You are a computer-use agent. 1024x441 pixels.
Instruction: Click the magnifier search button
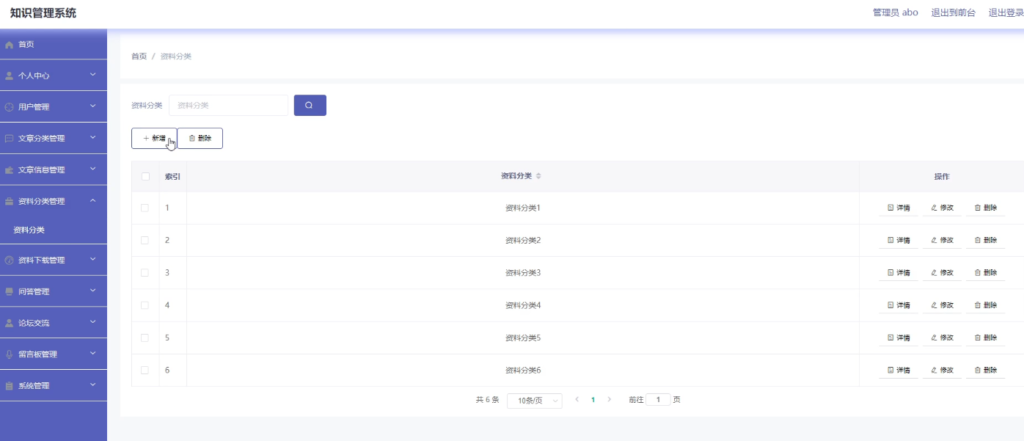click(310, 105)
